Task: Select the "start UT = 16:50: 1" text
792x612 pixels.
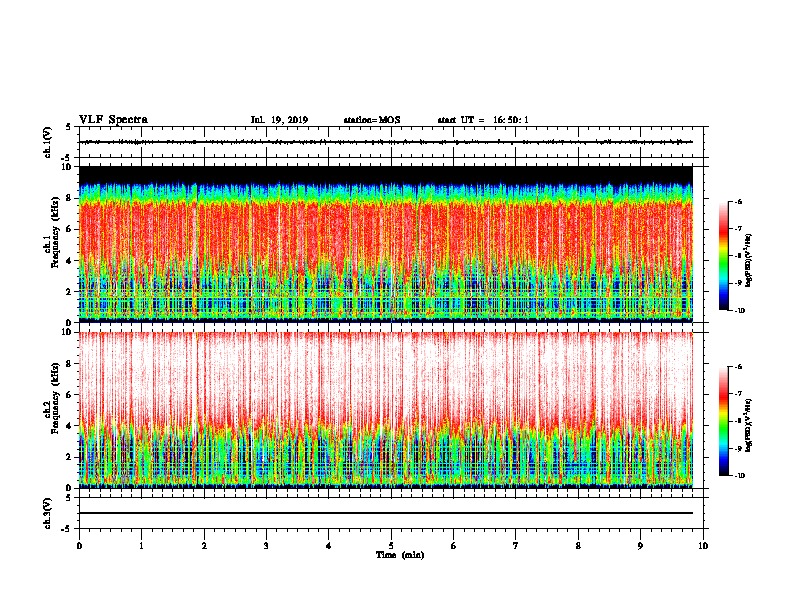Action: click(x=483, y=120)
